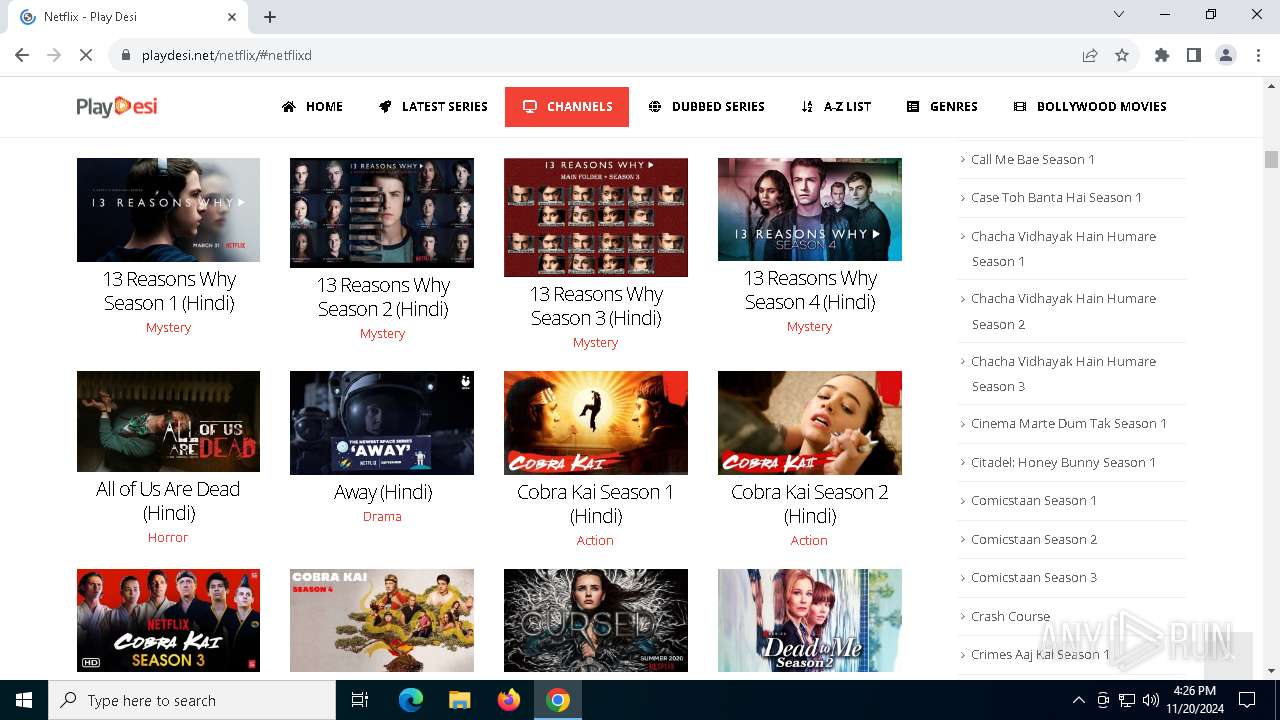Open the Away series thumbnail

(x=382, y=423)
